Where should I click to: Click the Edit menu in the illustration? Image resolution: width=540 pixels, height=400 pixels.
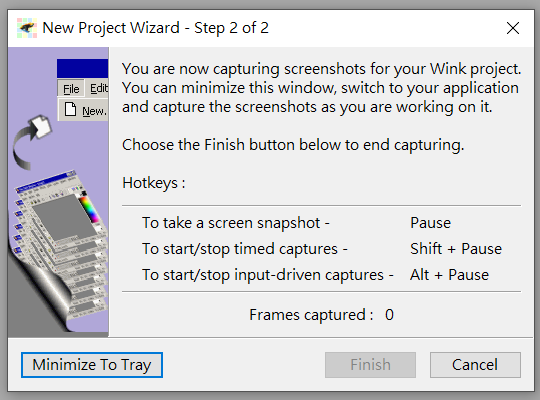(99, 89)
